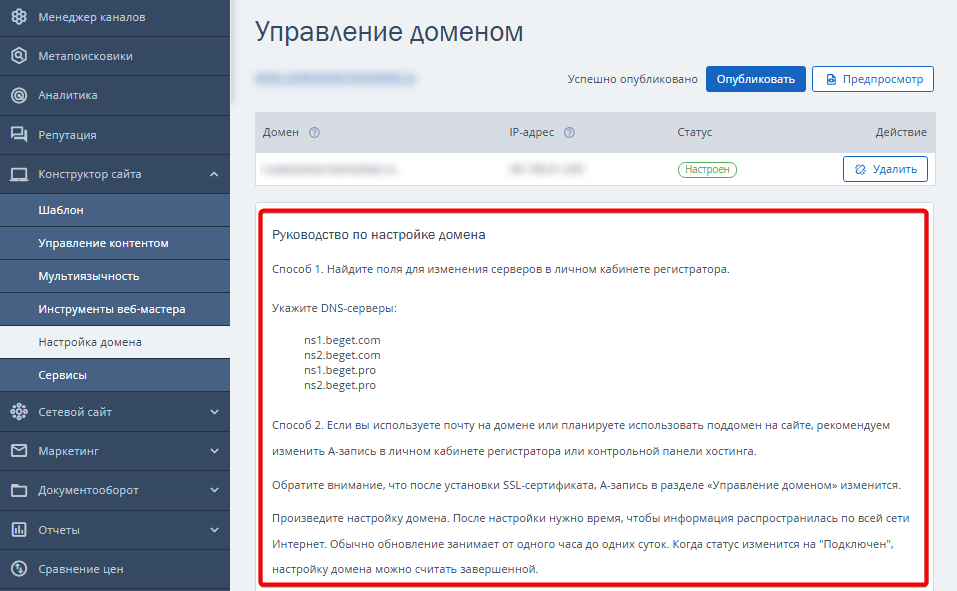Click the Менеджер каналов sidebar icon
Viewport: 957px width, 591px height.
[19, 16]
